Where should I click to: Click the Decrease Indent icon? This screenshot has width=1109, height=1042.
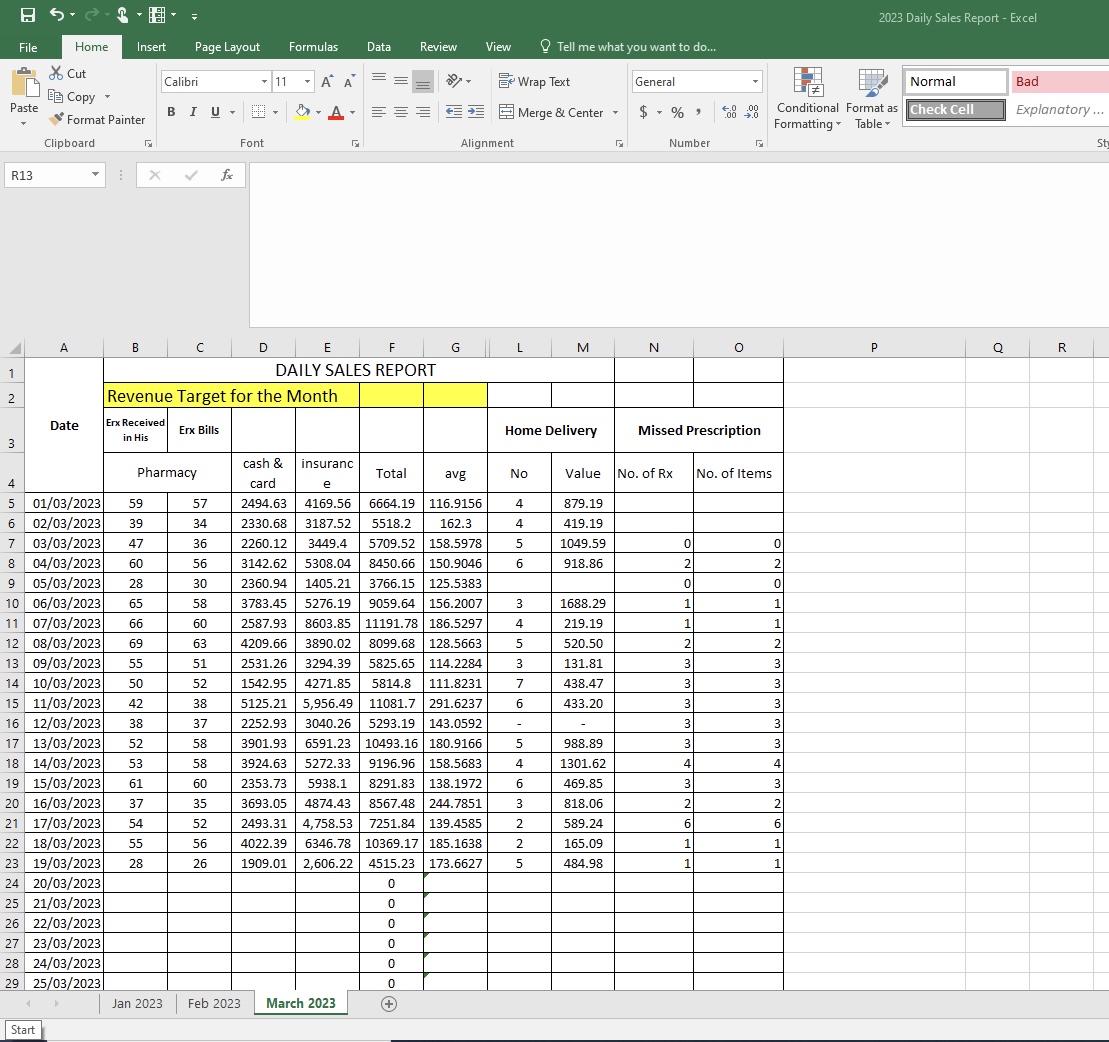(x=454, y=112)
